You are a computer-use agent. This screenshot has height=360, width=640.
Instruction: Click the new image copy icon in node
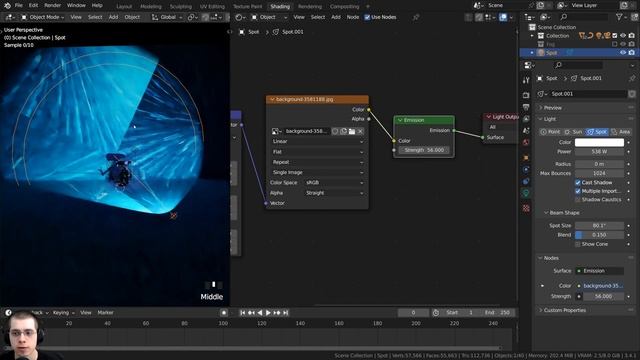click(344, 131)
